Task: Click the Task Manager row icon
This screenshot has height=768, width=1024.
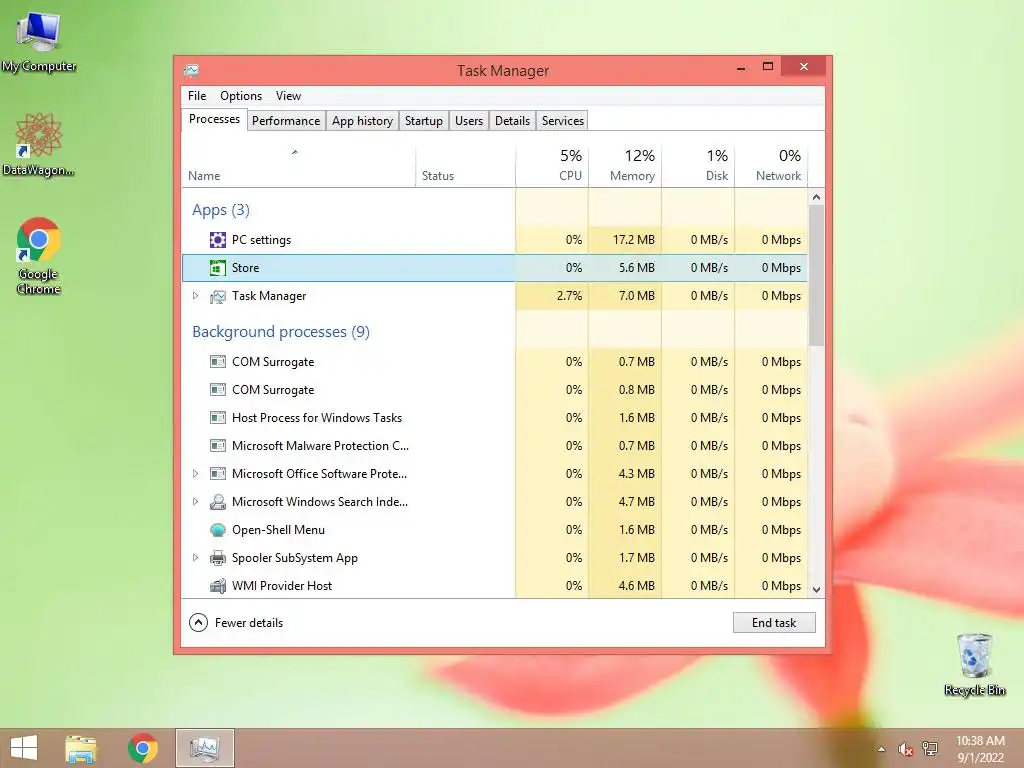Action: click(x=217, y=296)
